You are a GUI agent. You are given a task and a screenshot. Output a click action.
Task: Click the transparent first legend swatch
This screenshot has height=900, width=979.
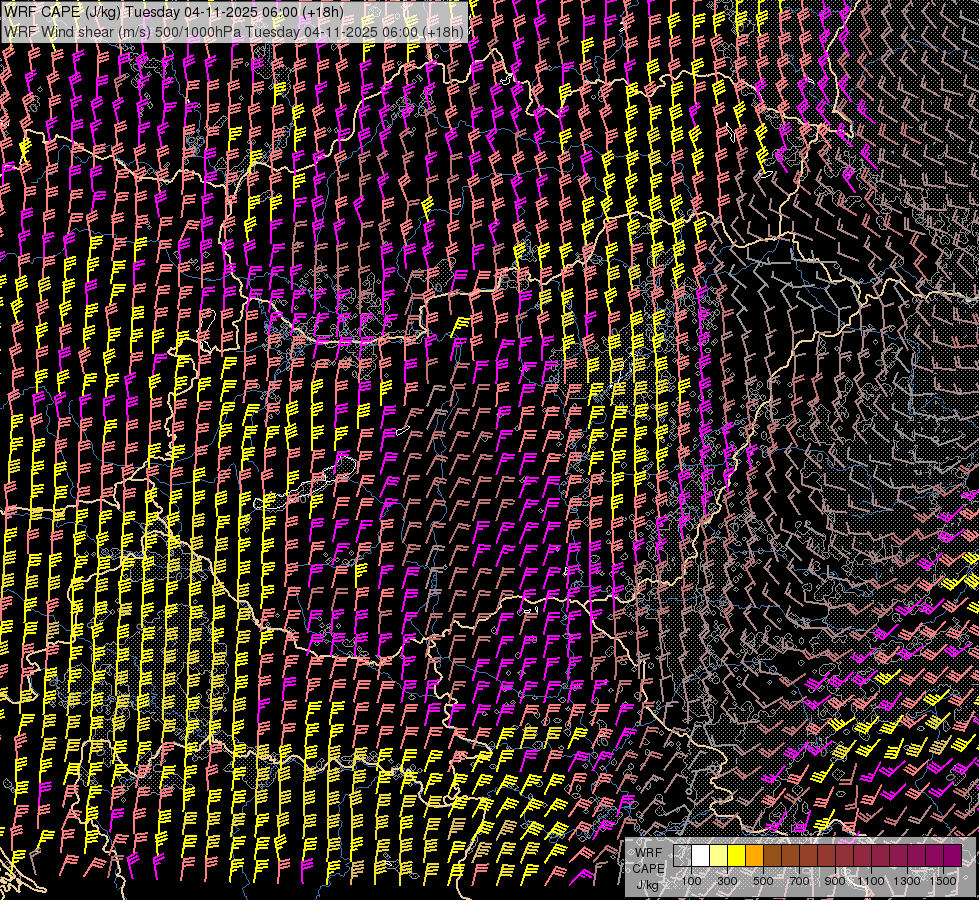click(682, 855)
